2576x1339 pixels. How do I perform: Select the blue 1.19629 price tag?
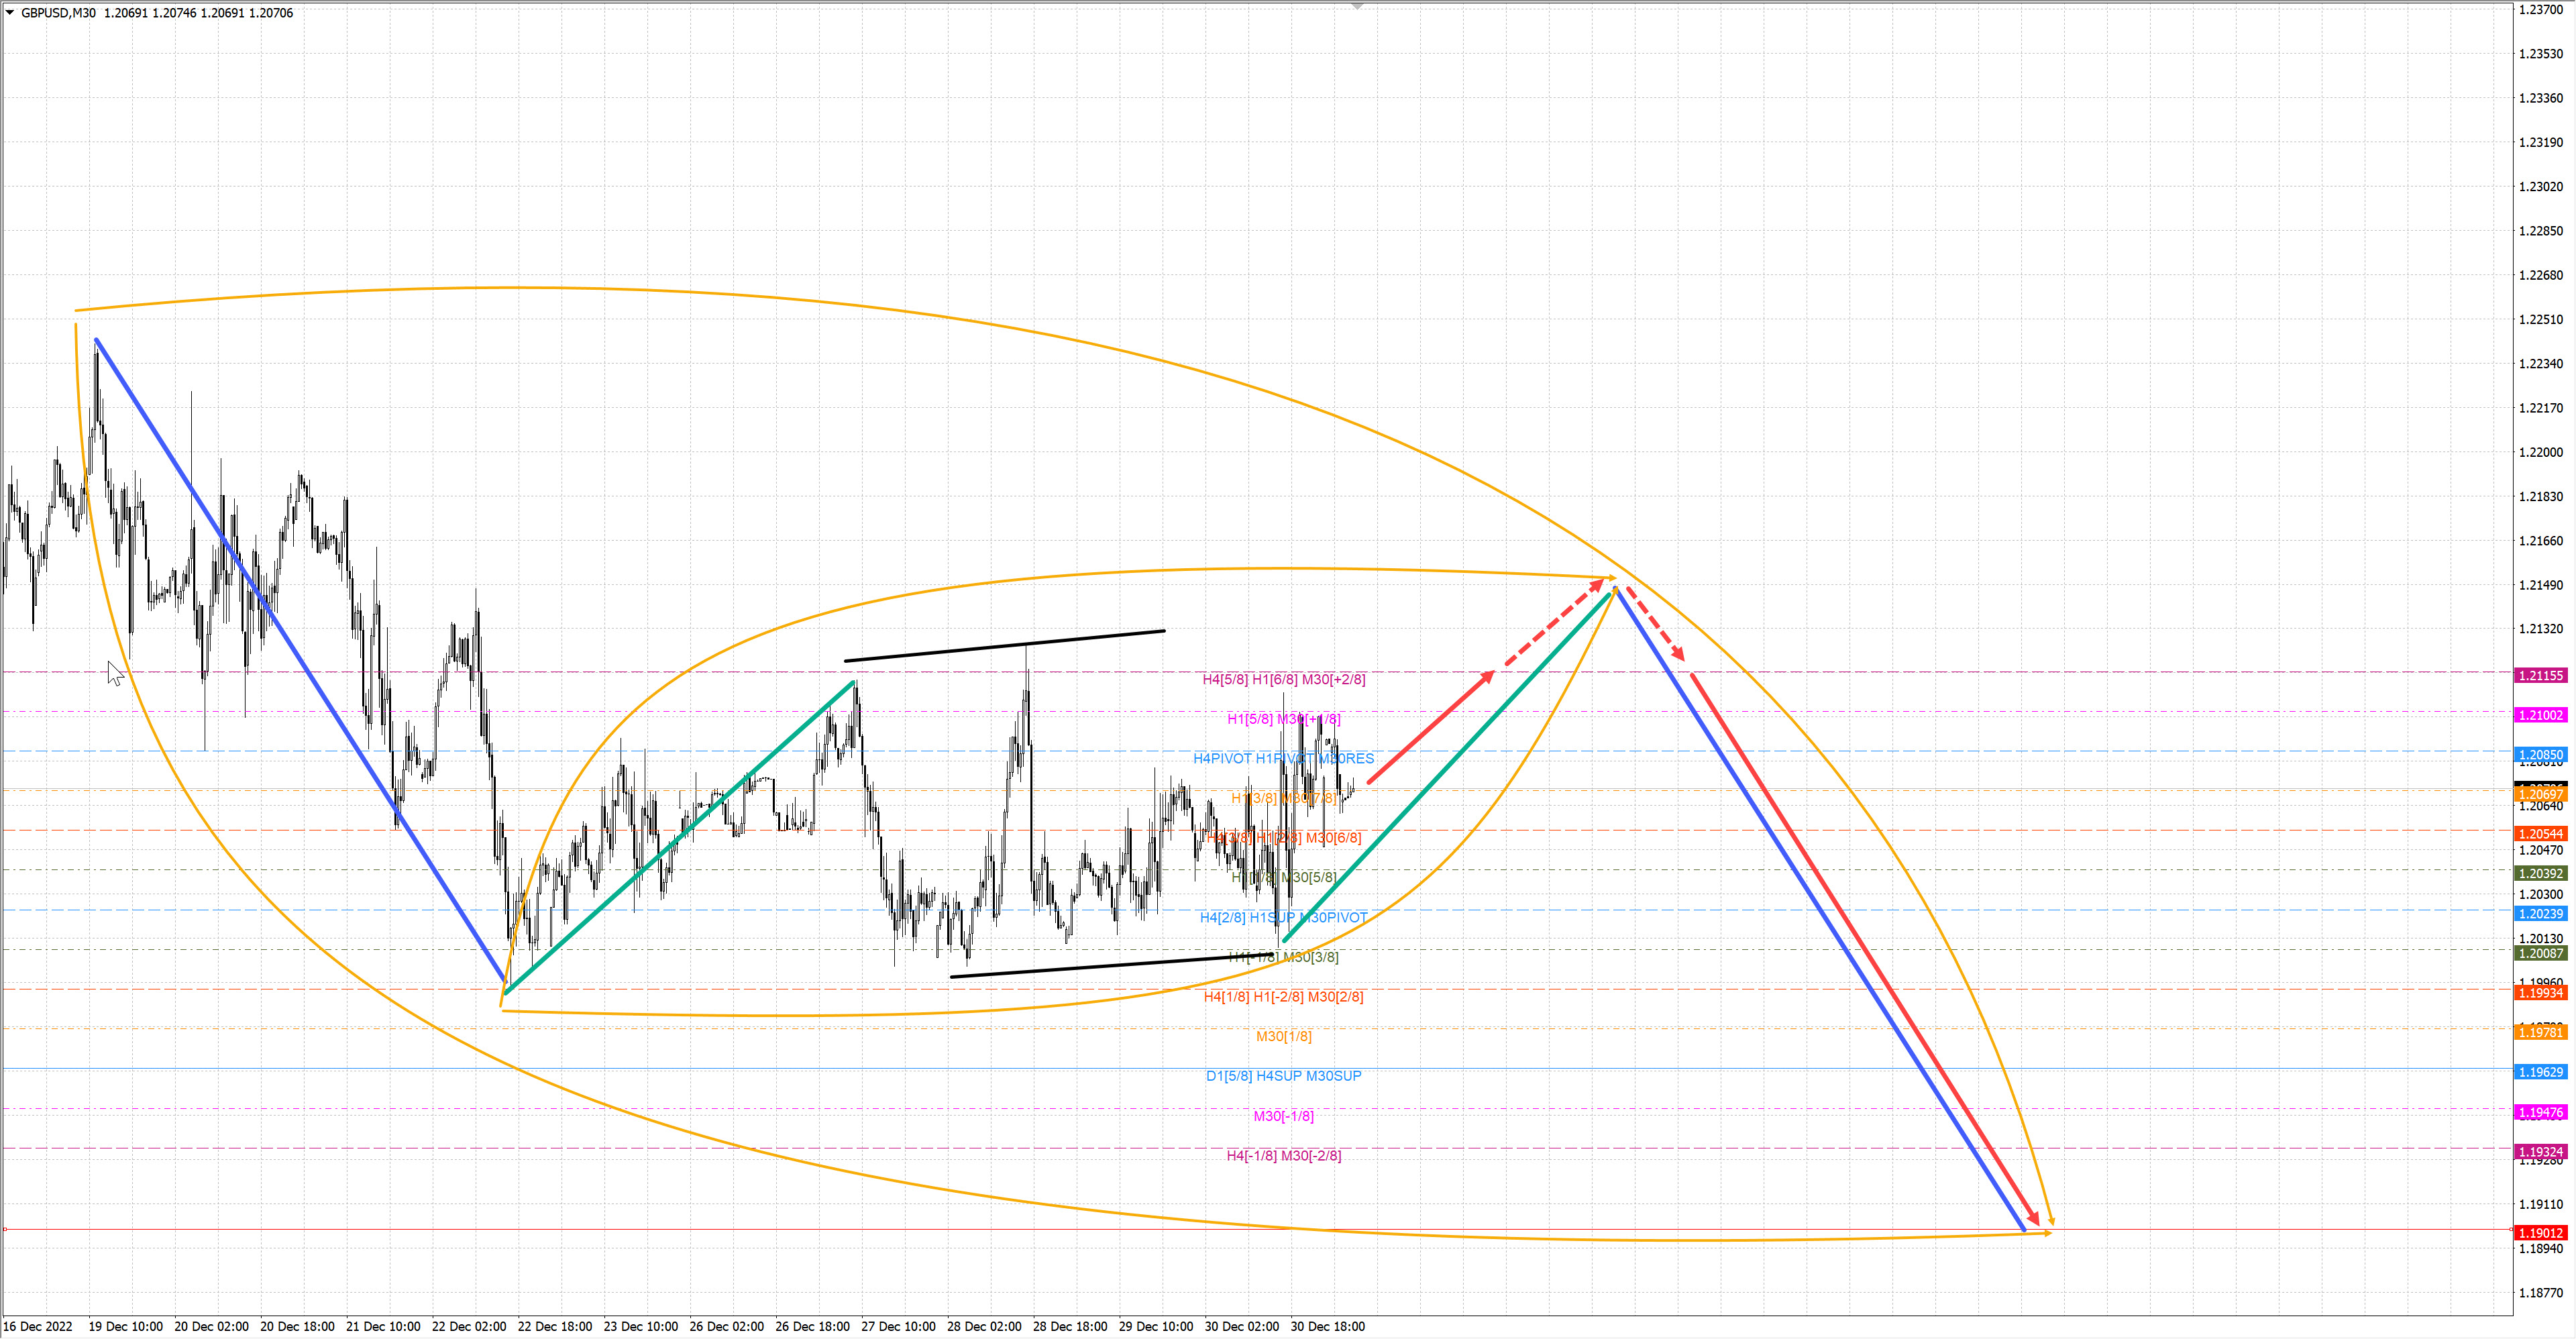point(2540,1072)
